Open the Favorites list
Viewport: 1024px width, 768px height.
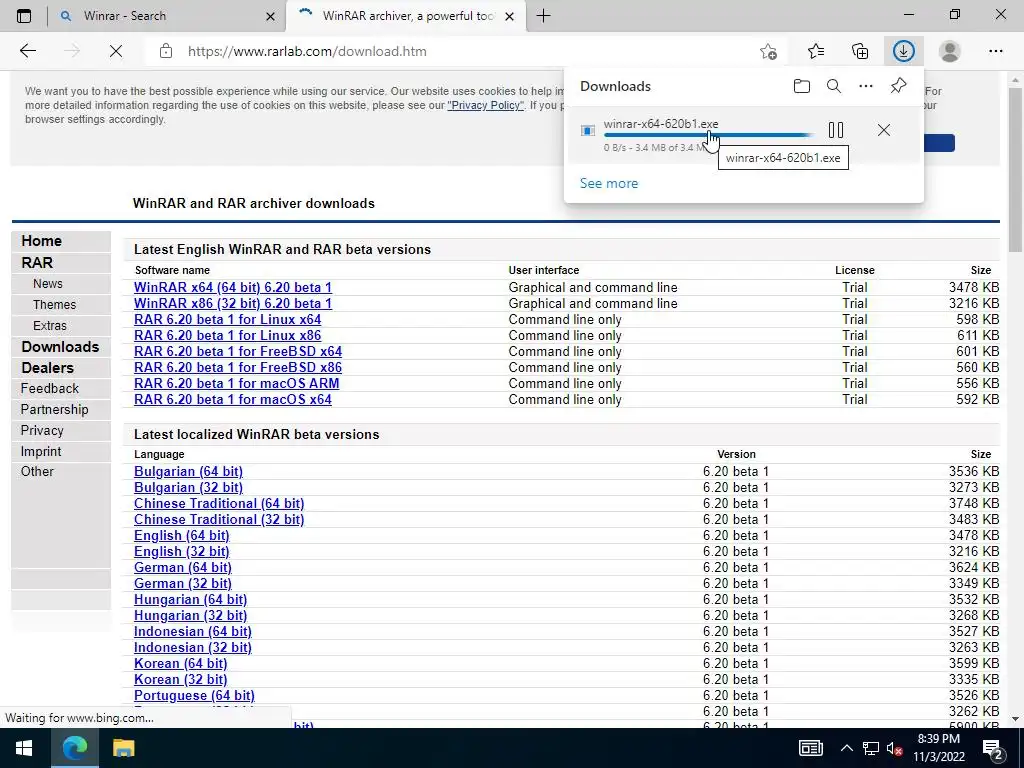[x=815, y=51]
